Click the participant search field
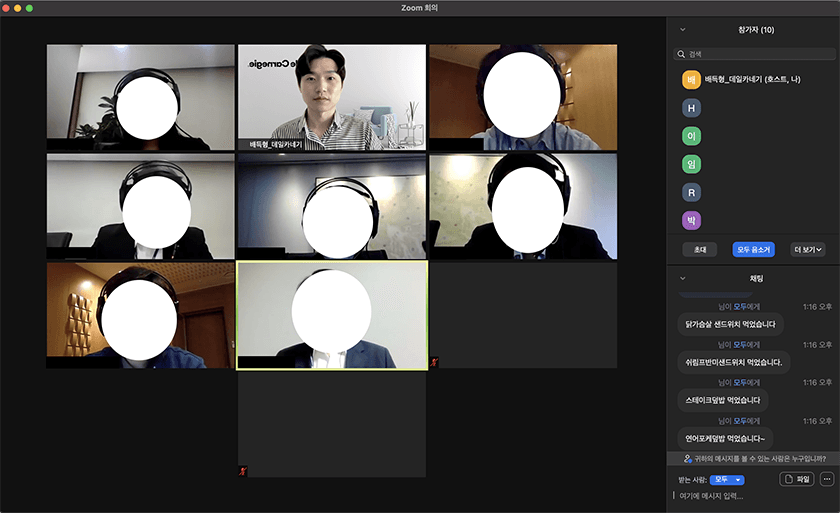The image size is (840, 513). pyautogui.click(x=755, y=54)
